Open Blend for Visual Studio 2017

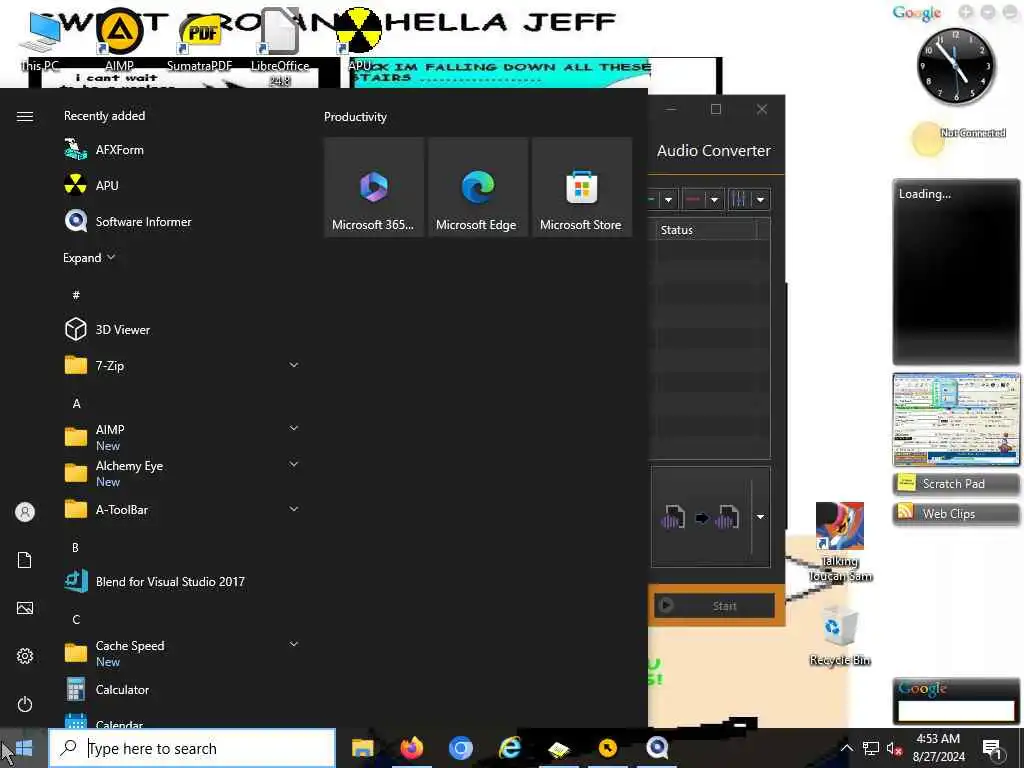(180, 581)
